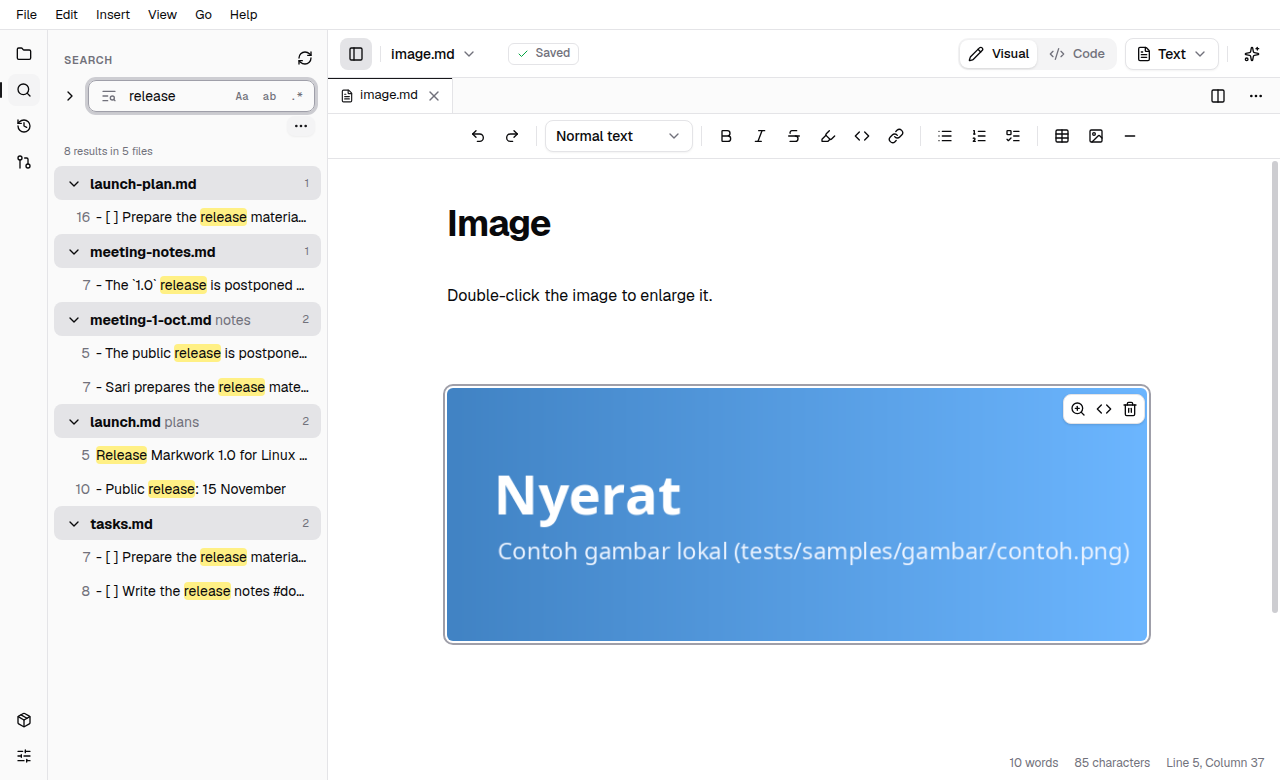Open the File menu
Viewport: 1280px width, 780px height.
tap(27, 15)
